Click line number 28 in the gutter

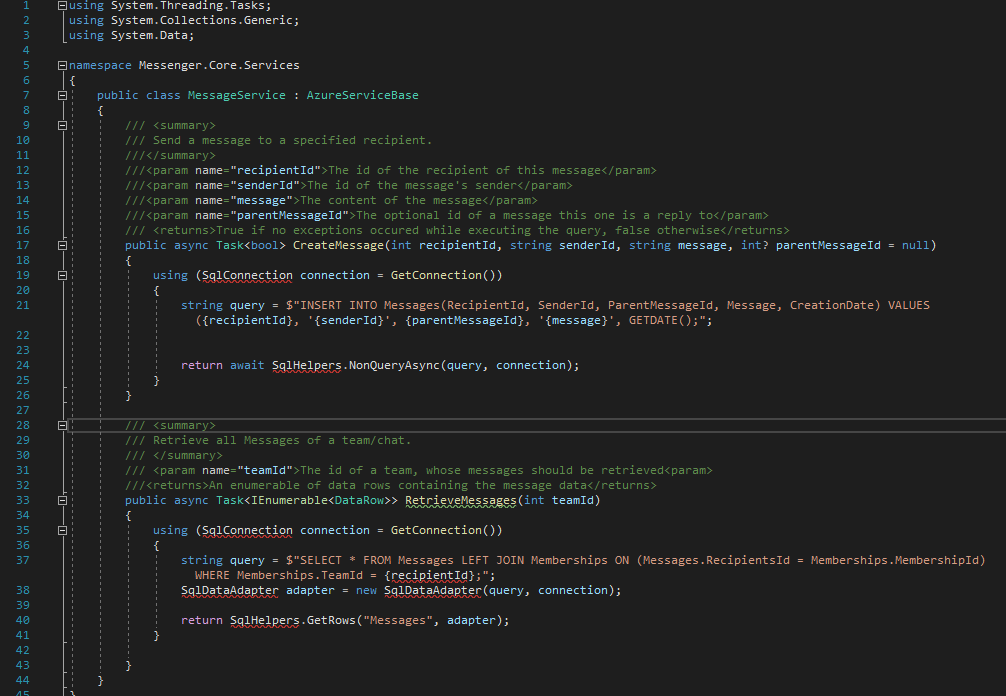(23, 425)
